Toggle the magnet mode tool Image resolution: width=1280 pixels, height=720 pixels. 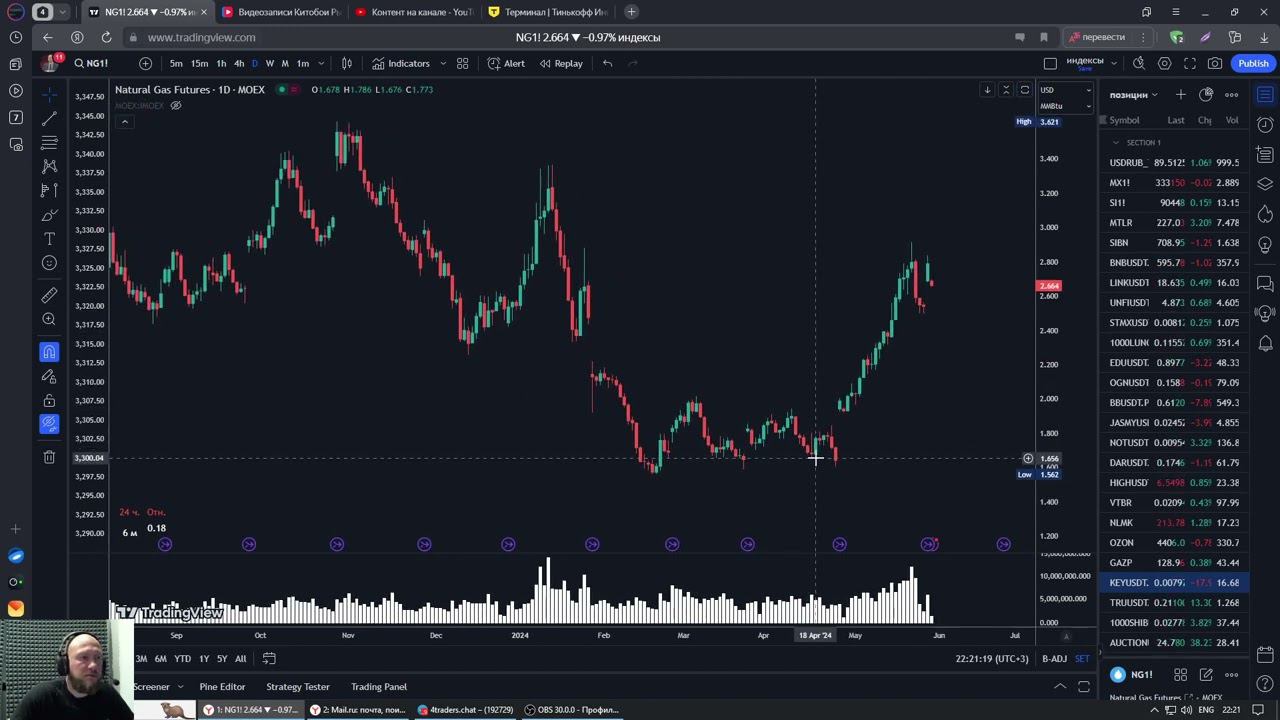(x=49, y=352)
